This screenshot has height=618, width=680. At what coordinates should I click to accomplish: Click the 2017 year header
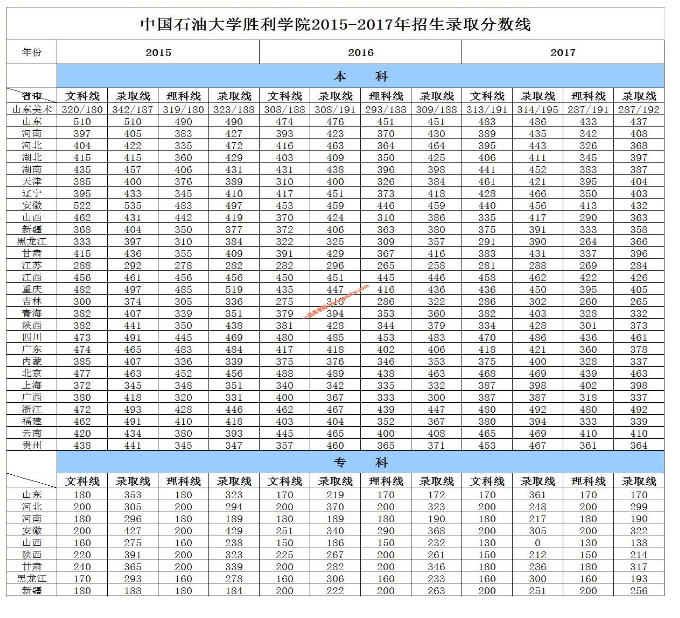click(563, 52)
